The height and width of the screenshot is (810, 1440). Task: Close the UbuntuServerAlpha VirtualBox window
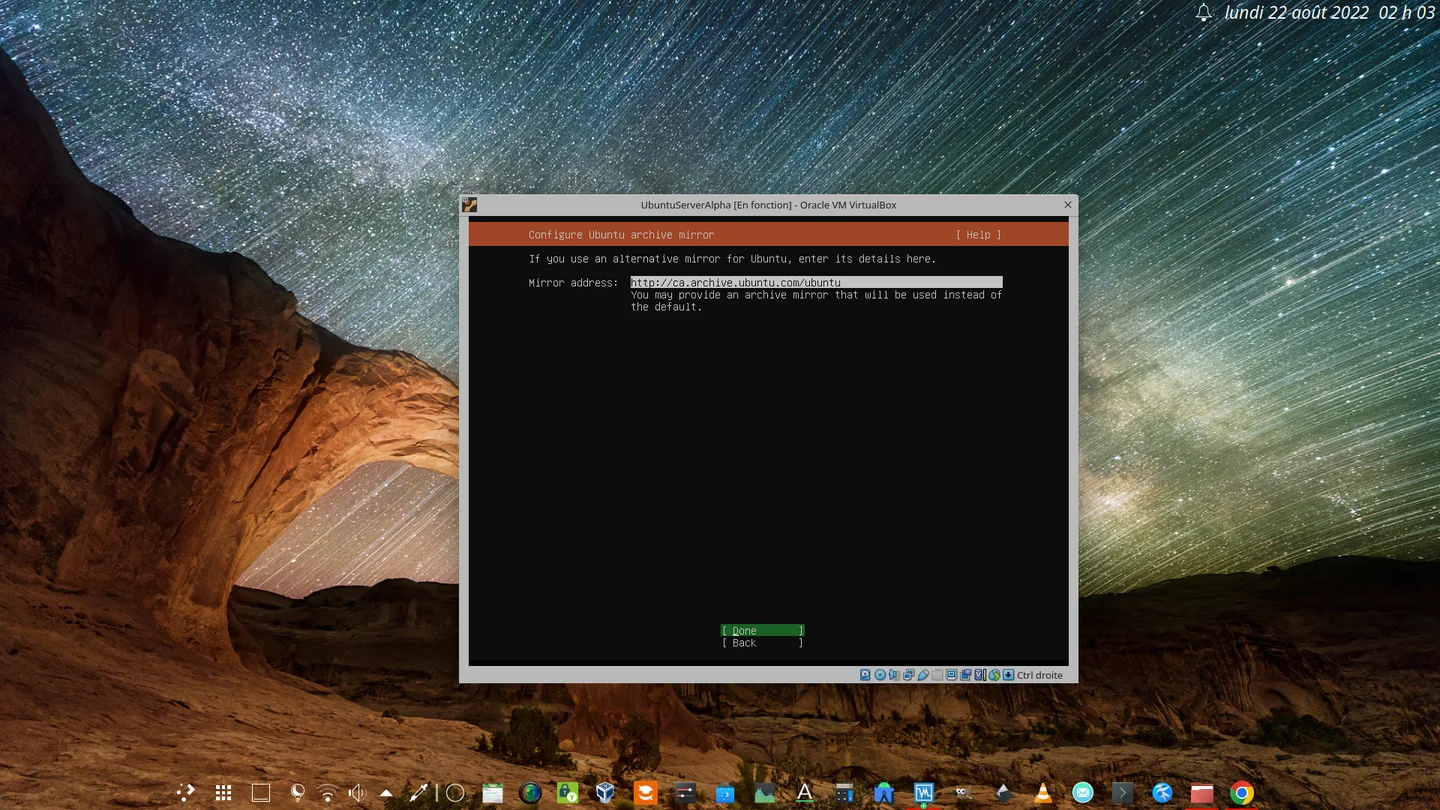(x=1068, y=205)
